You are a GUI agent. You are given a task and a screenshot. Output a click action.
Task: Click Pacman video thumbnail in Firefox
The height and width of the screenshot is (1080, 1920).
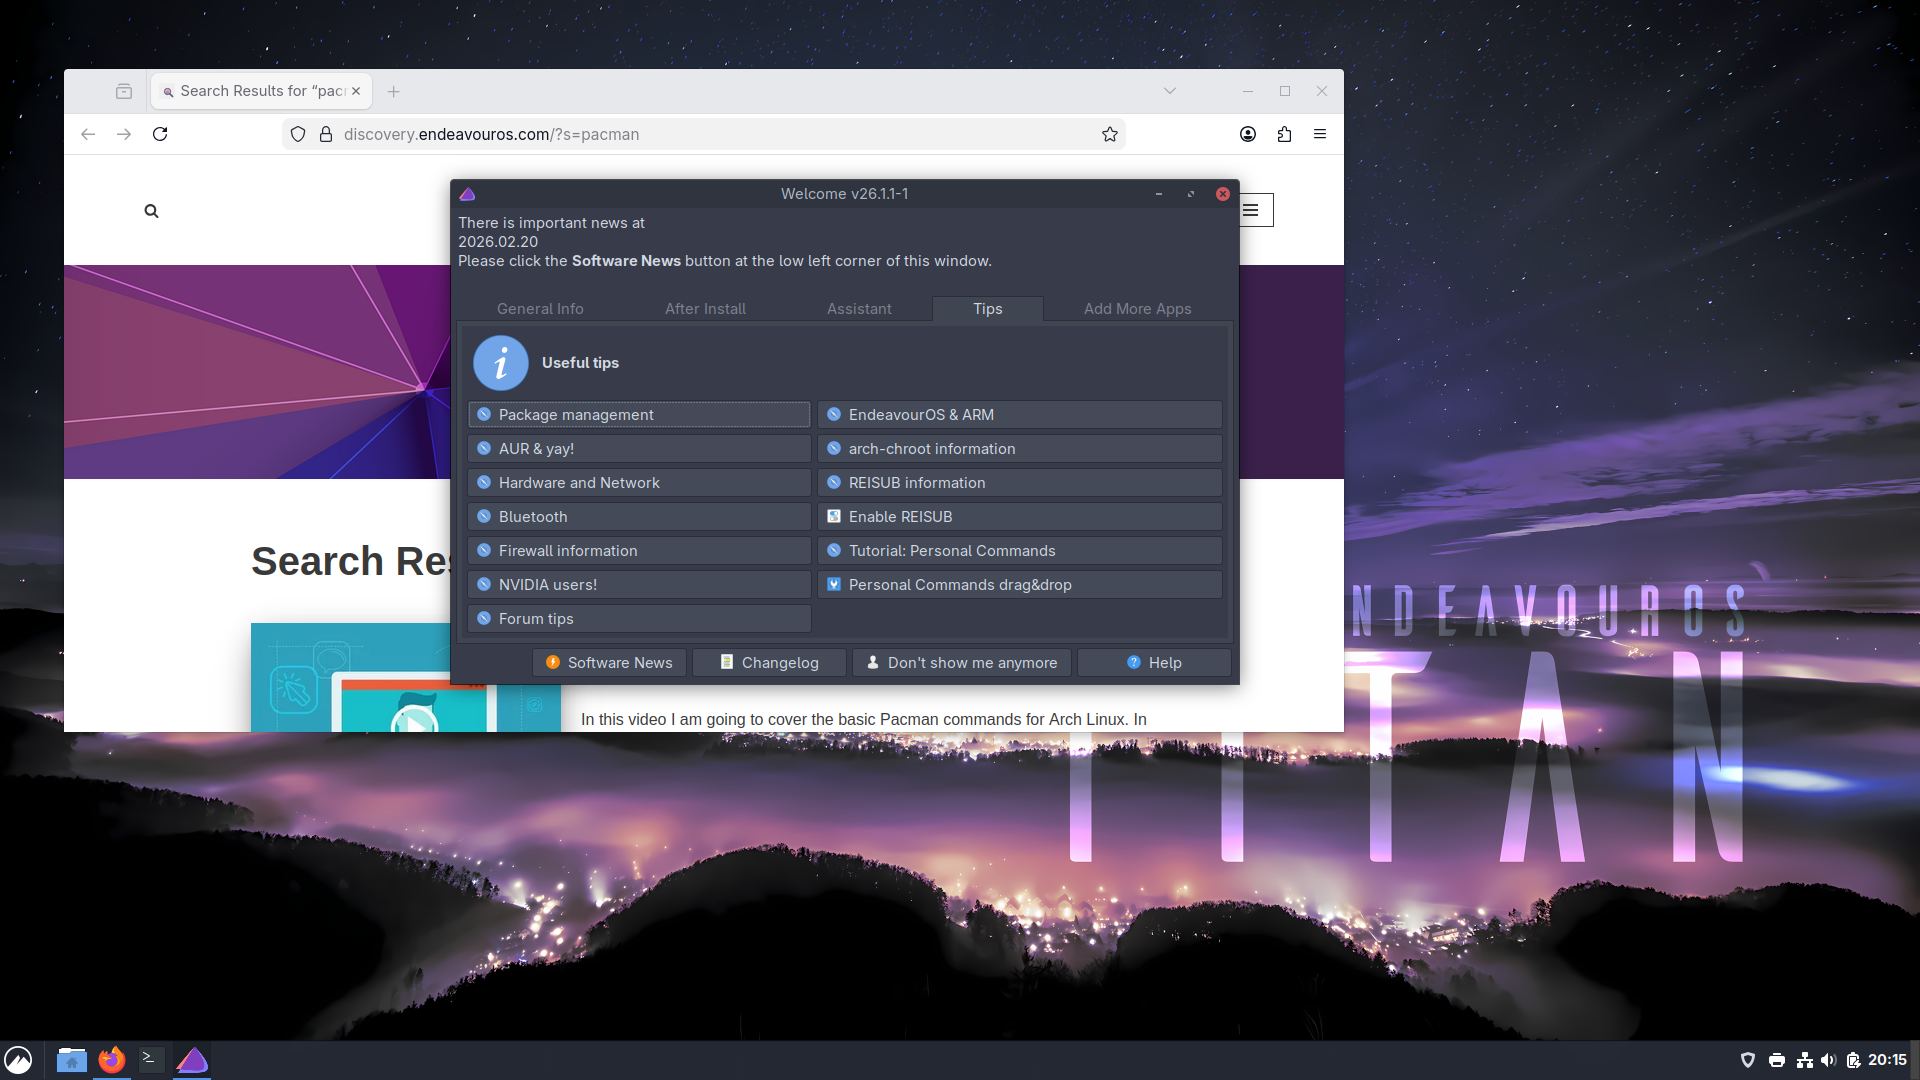[406, 678]
